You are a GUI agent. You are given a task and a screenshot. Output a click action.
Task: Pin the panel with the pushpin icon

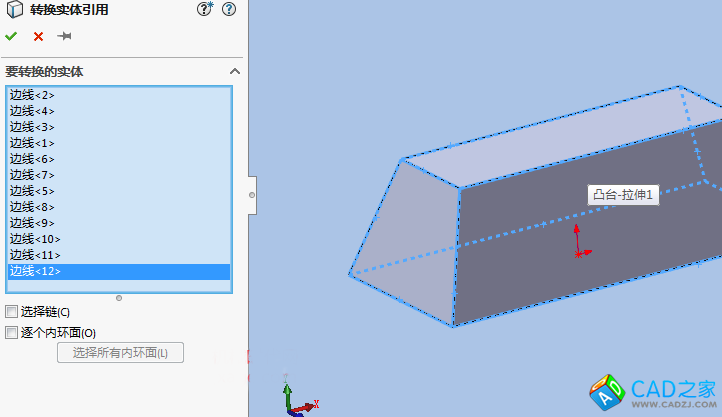[x=65, y=36]
